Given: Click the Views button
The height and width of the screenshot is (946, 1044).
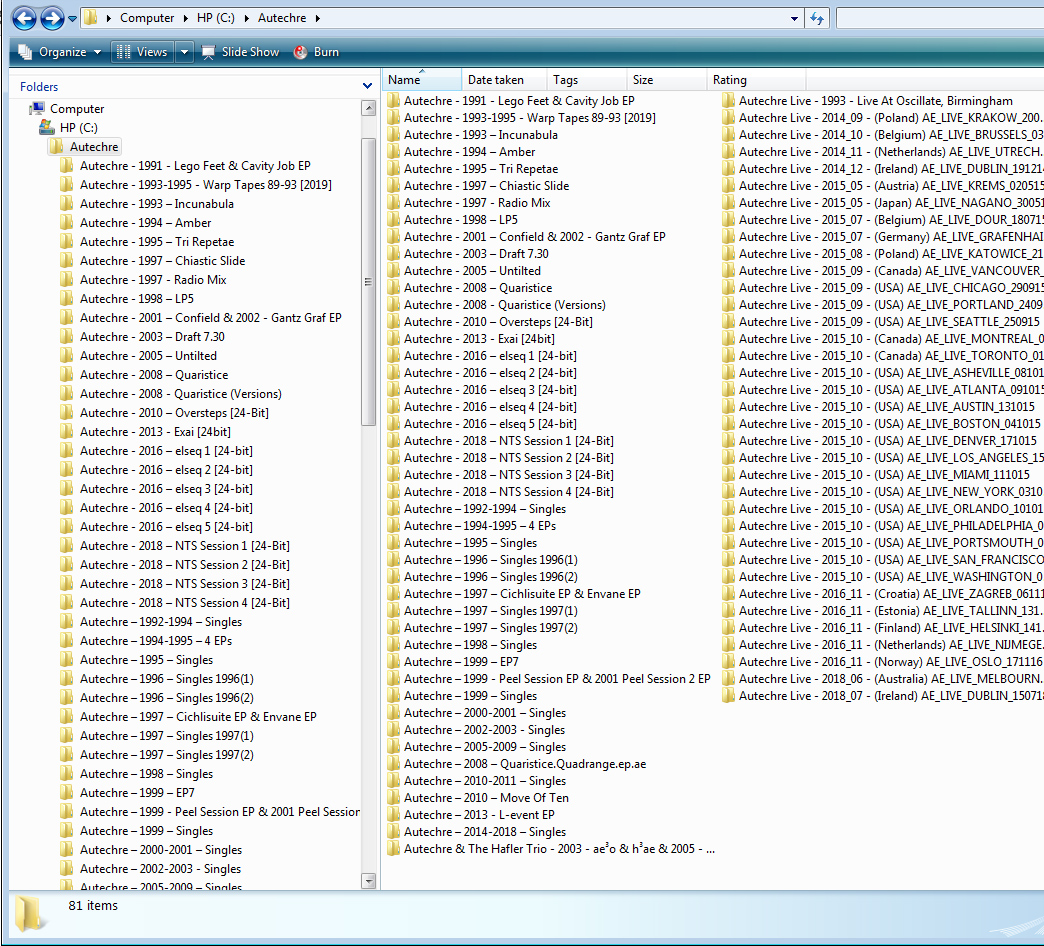Looking at the screenshot, I should click(x=142, y=52).
